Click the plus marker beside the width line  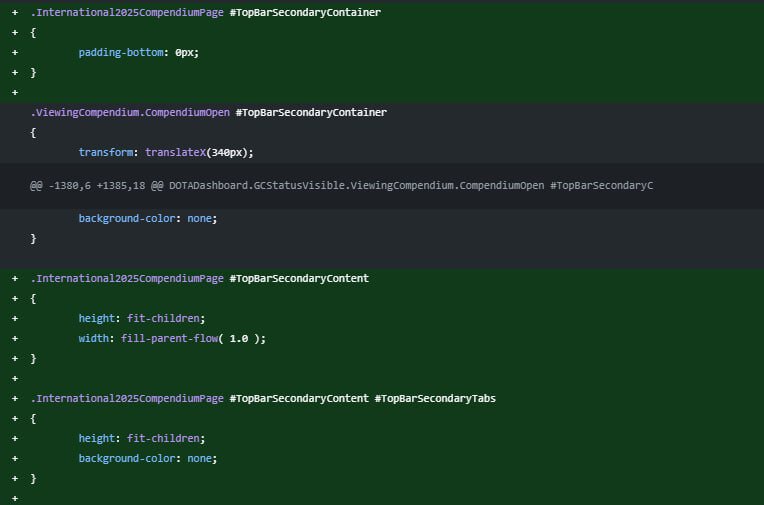coord(15,338)
